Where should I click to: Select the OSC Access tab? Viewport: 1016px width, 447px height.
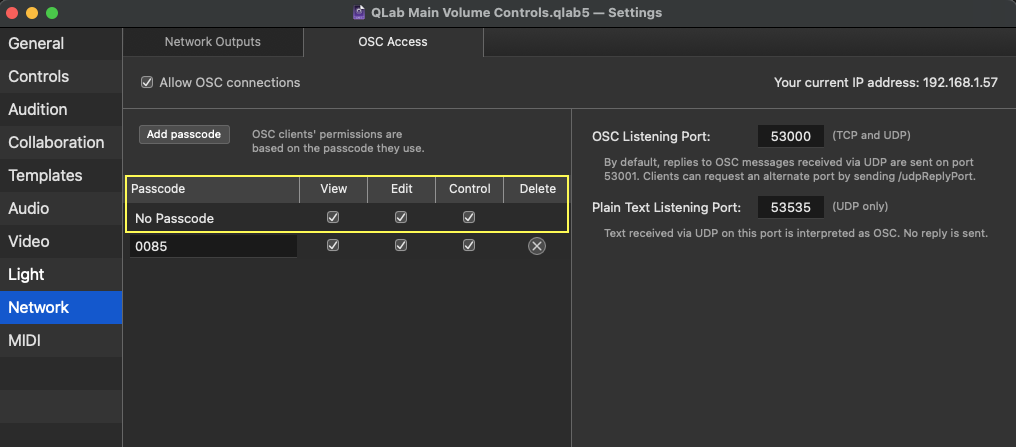pos(393,42)
